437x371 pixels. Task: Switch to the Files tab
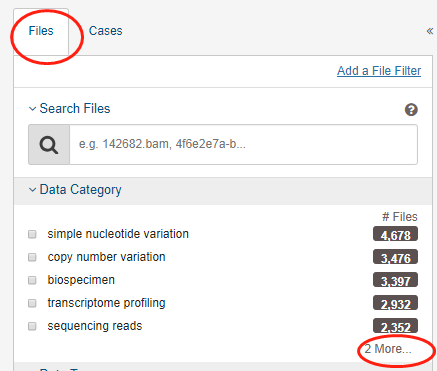click(x=41, y=31)
